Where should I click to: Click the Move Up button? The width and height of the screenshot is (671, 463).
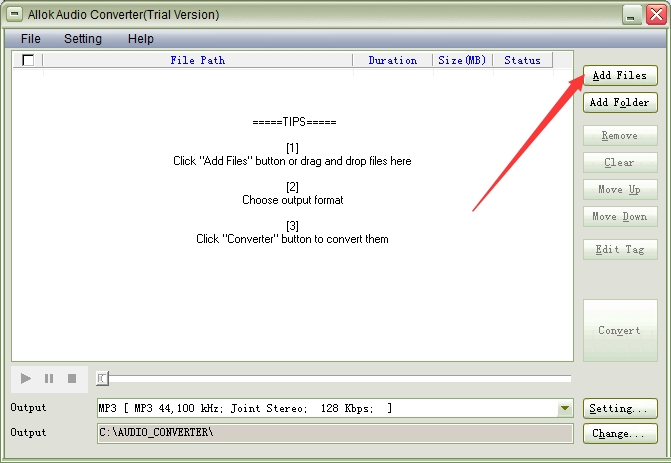point(620,190)
